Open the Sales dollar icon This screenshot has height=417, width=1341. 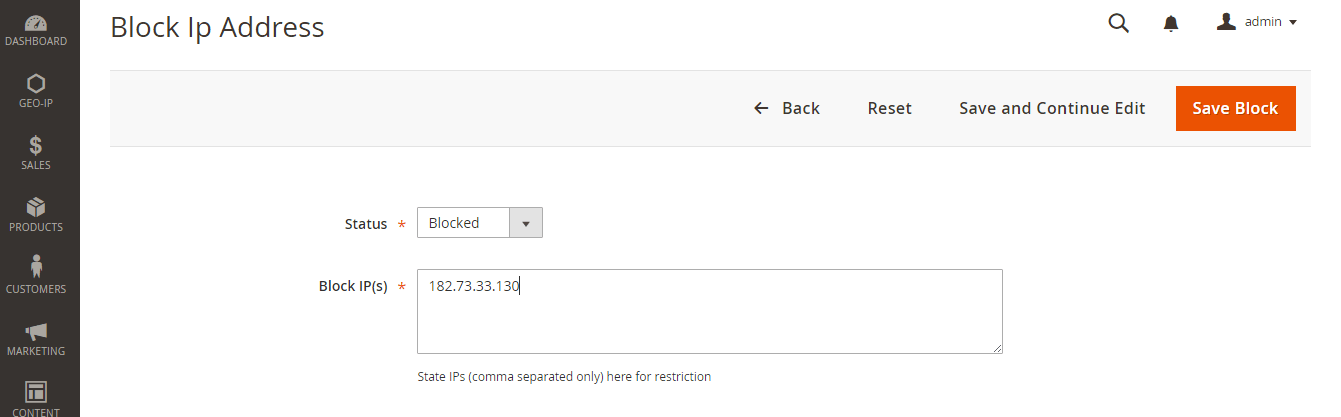(x=36, y=146)
